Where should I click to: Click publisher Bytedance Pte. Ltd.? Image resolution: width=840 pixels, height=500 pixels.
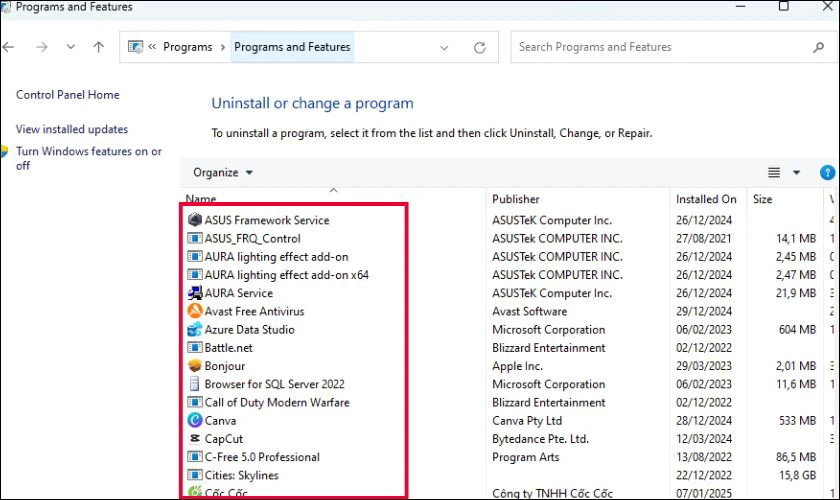(x=540, y=439)
